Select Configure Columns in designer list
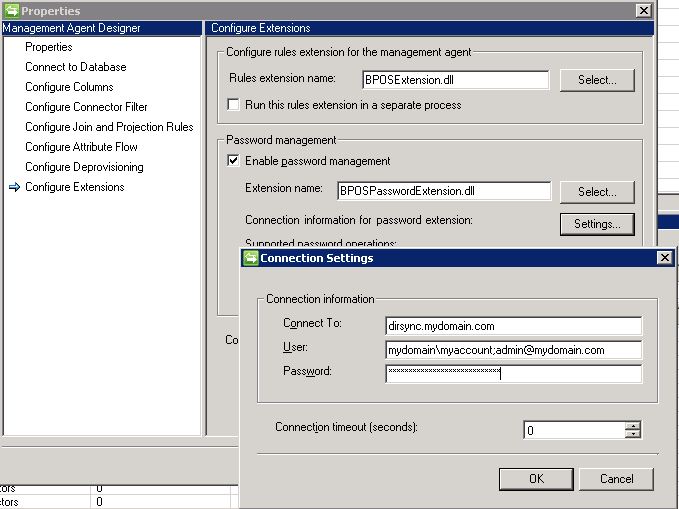Screen dimensions: 679x509 click(69, 87)
